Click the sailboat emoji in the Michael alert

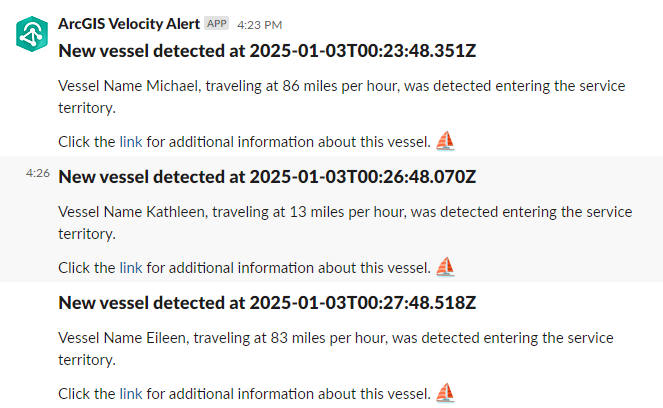[x=446, y=141]
